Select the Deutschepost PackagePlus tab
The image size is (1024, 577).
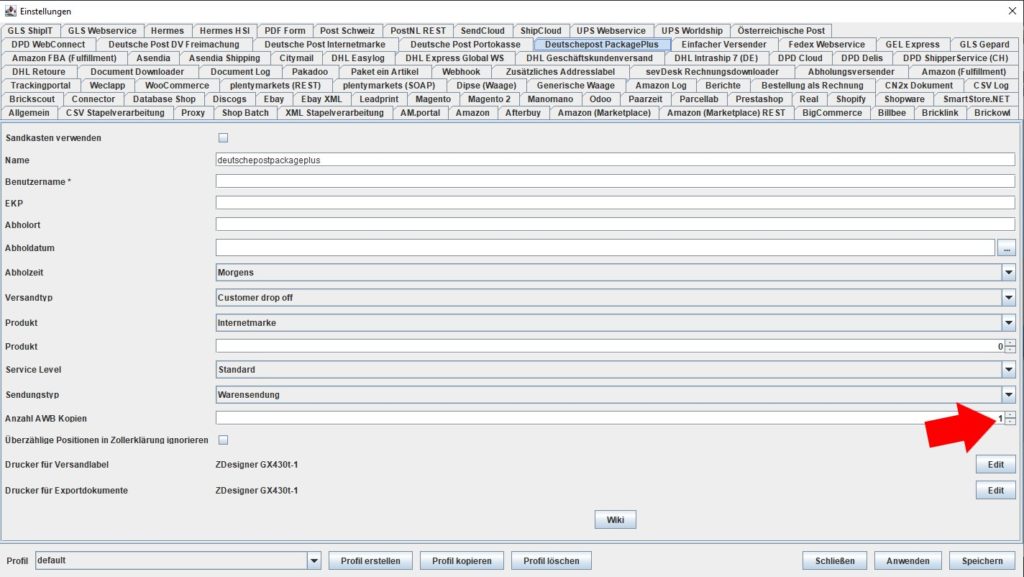(601, 44)
